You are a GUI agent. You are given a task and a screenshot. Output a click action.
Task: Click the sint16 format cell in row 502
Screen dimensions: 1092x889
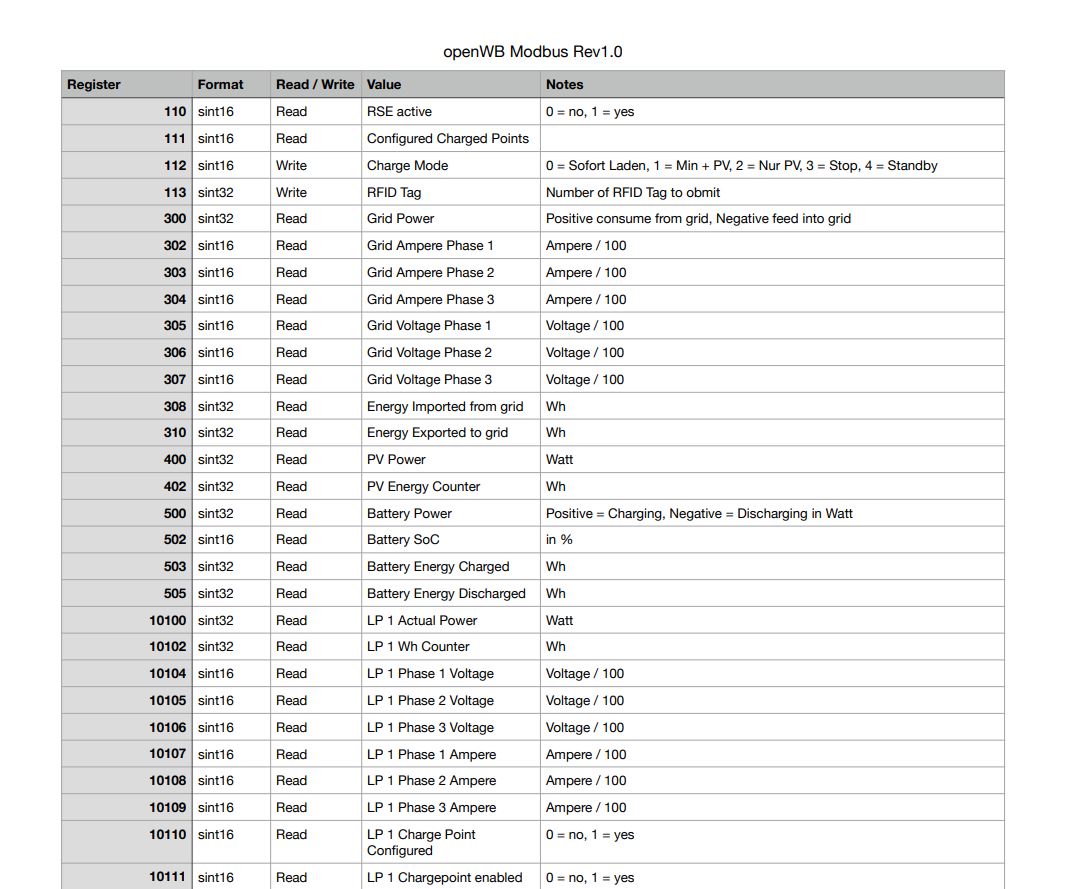coord(231,540)
